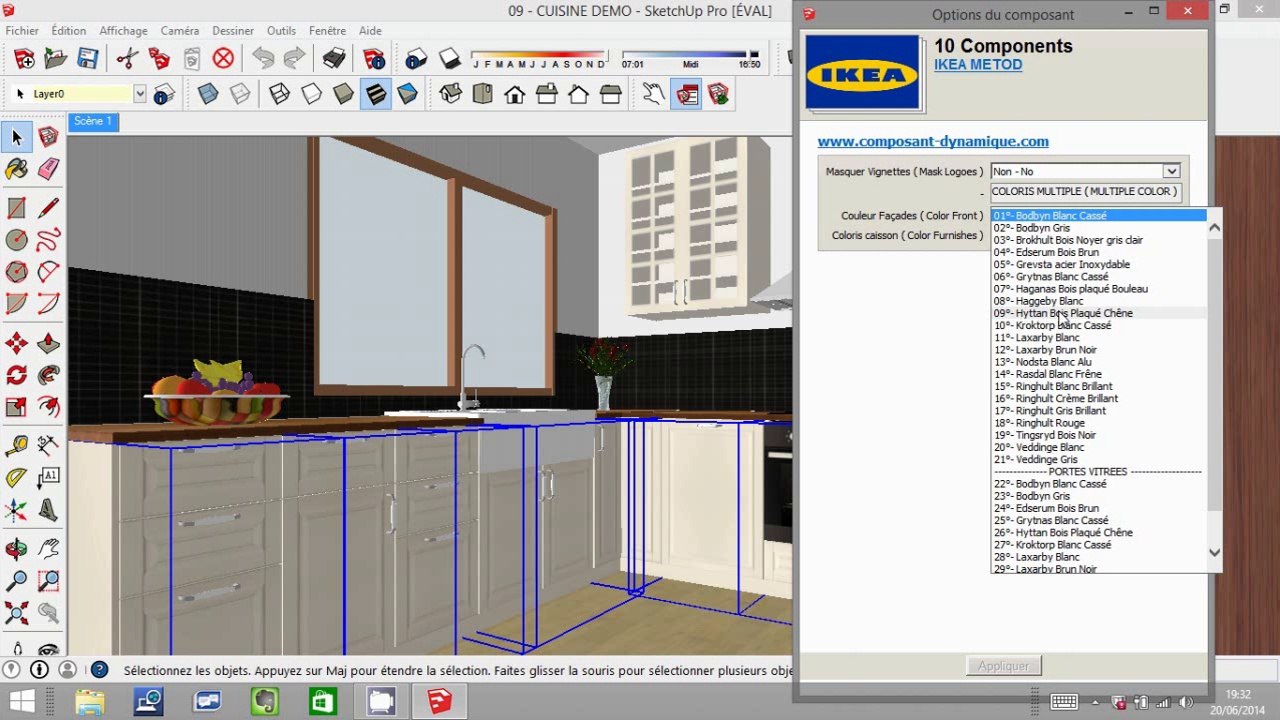
Task: Toggle X-Ray face style
Action: [x=208, y=94]
